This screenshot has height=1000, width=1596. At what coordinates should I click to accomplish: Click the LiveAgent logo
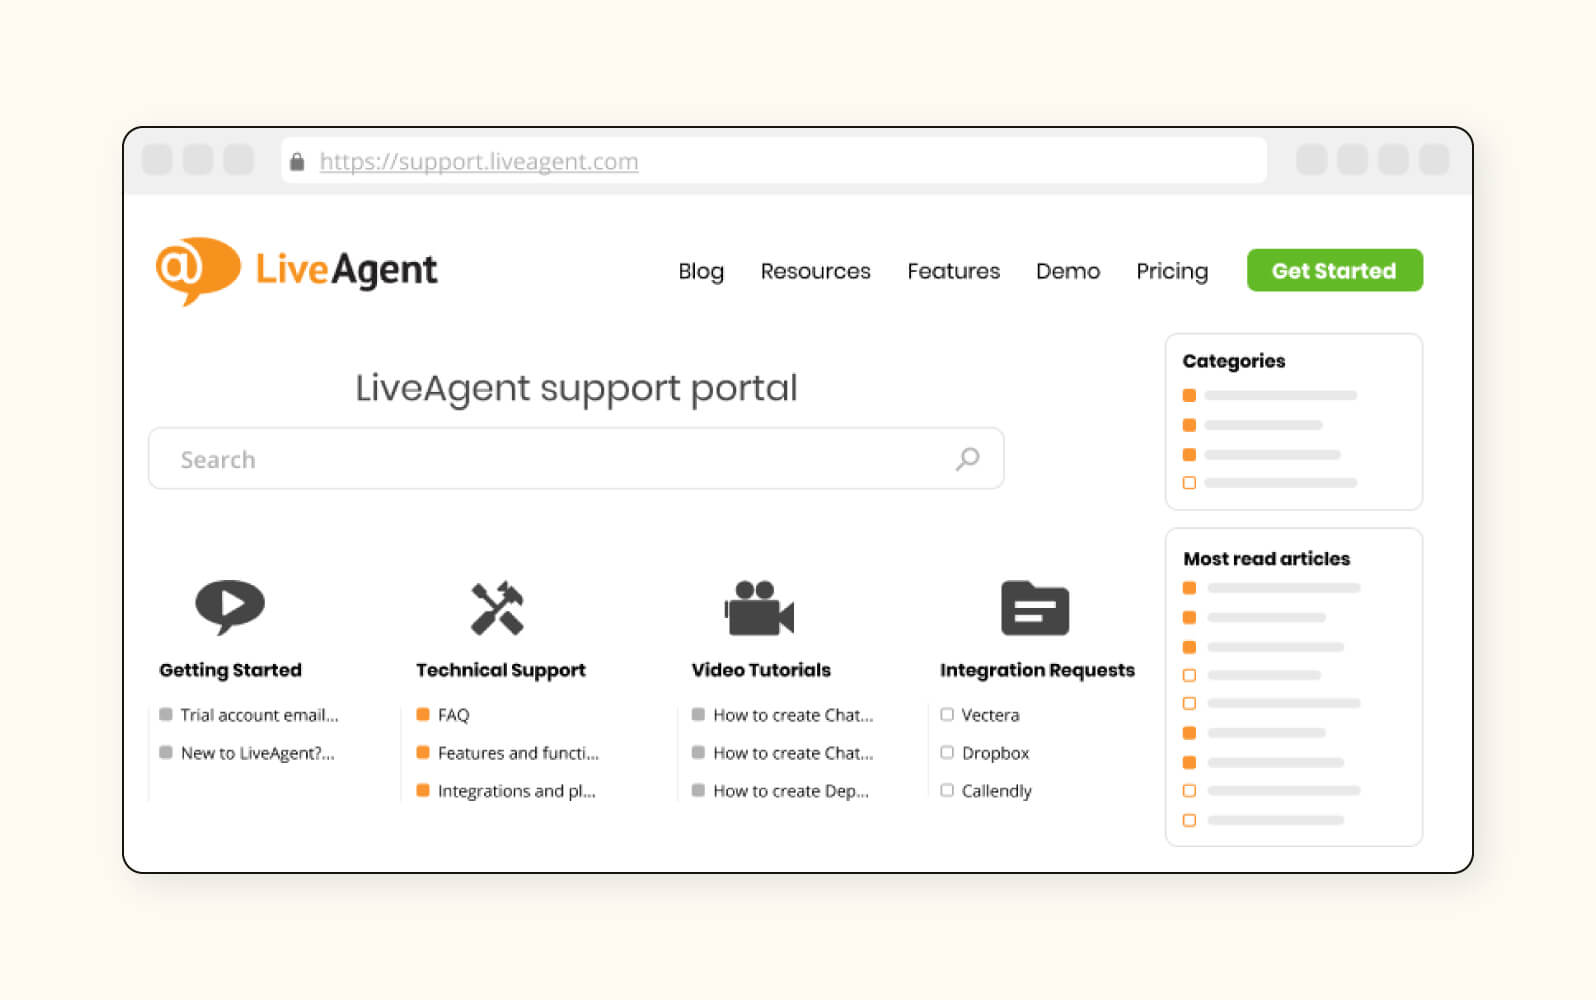click(297, 270)
